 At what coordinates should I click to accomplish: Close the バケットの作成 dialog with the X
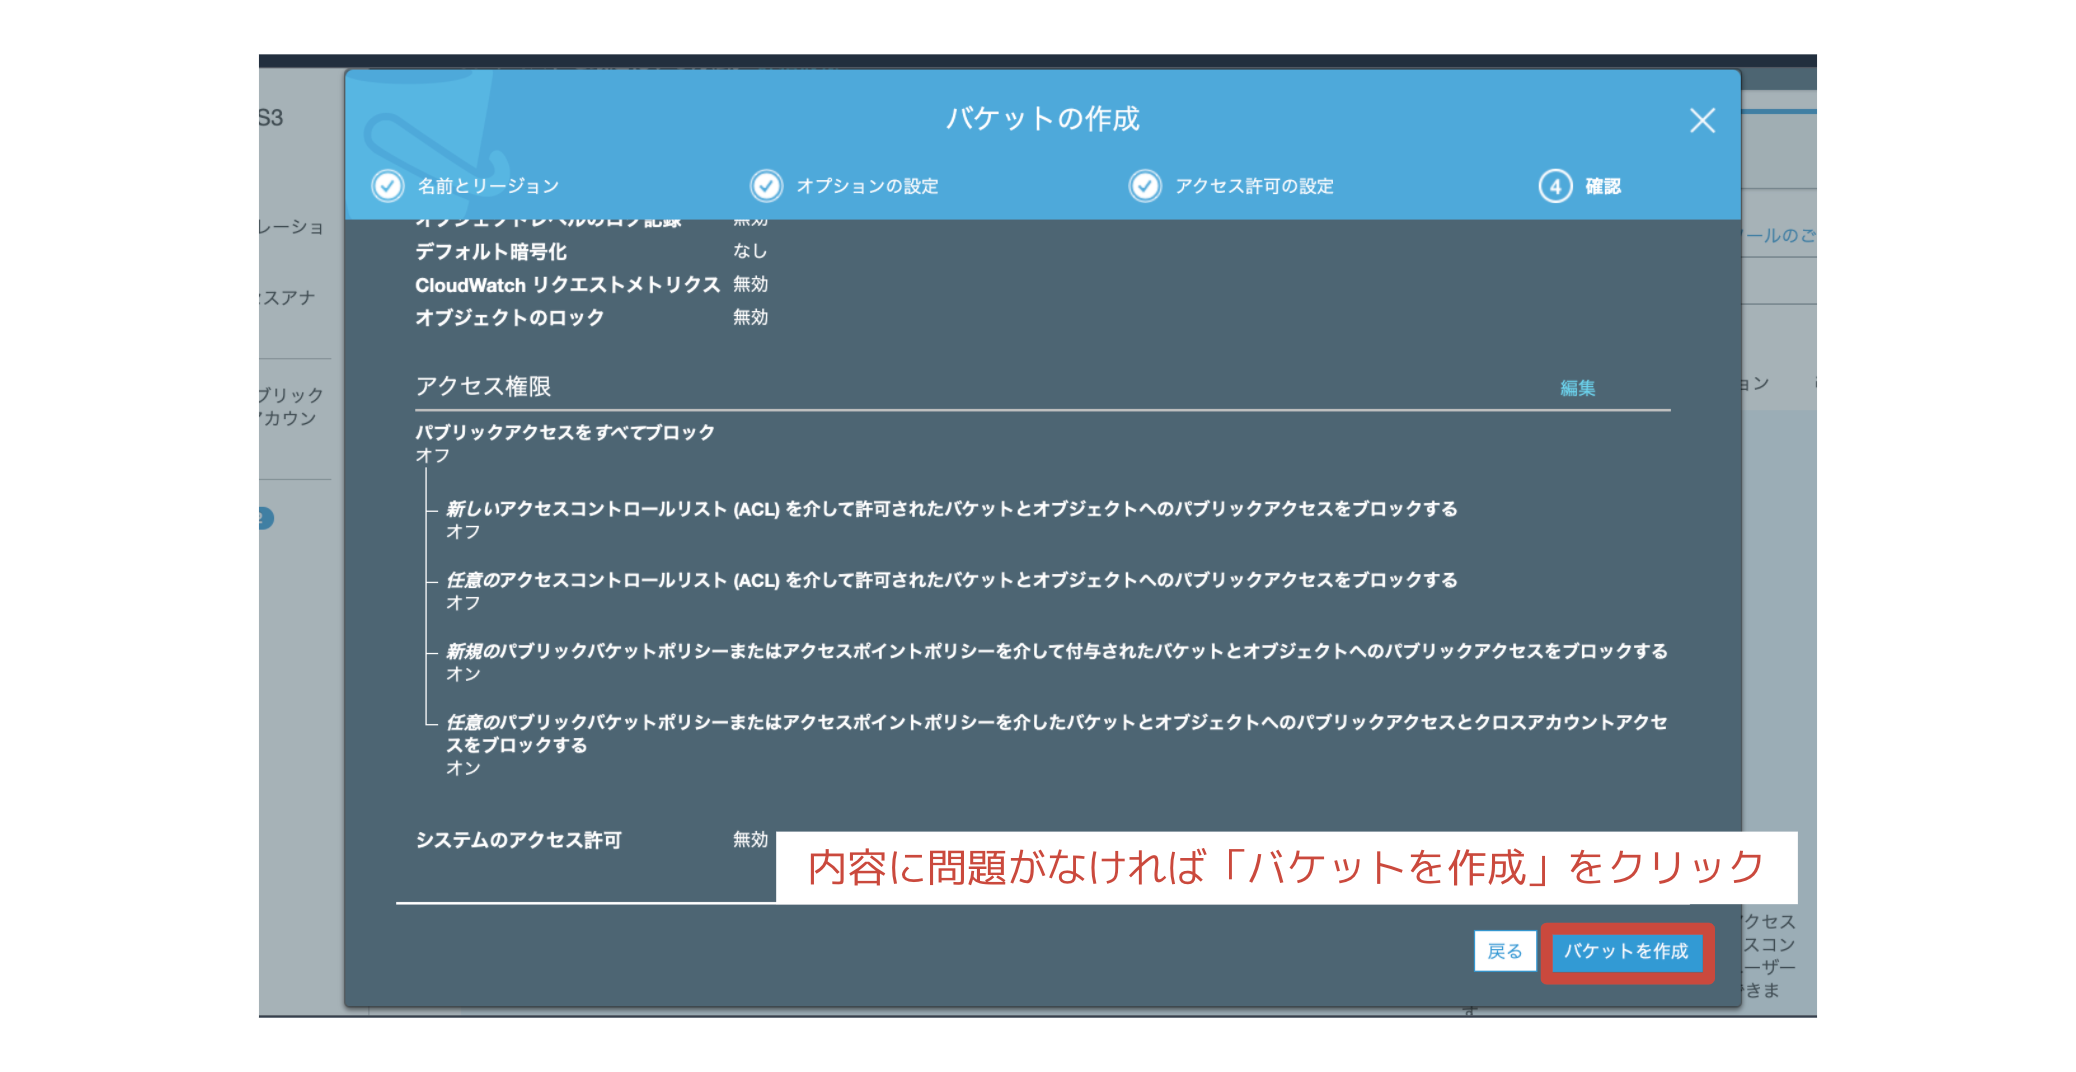click(1701, 121)
